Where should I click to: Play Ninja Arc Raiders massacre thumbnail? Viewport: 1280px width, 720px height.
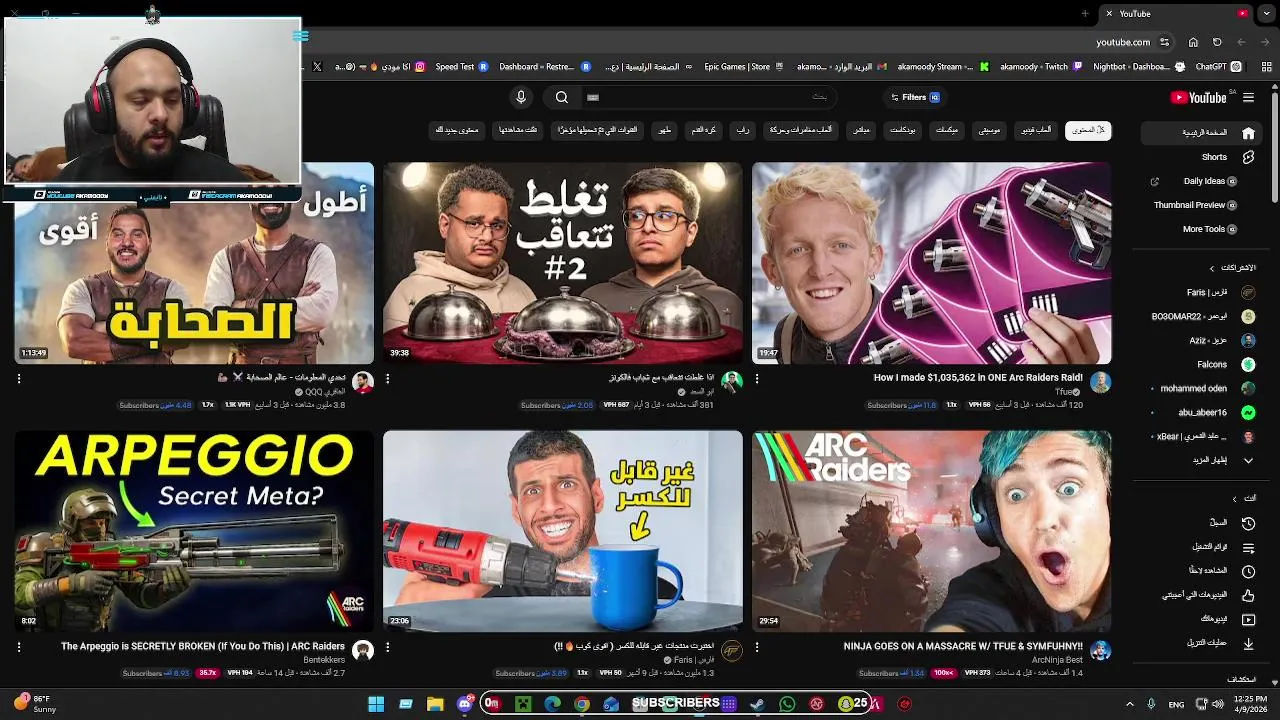click(x=931, y=531)
